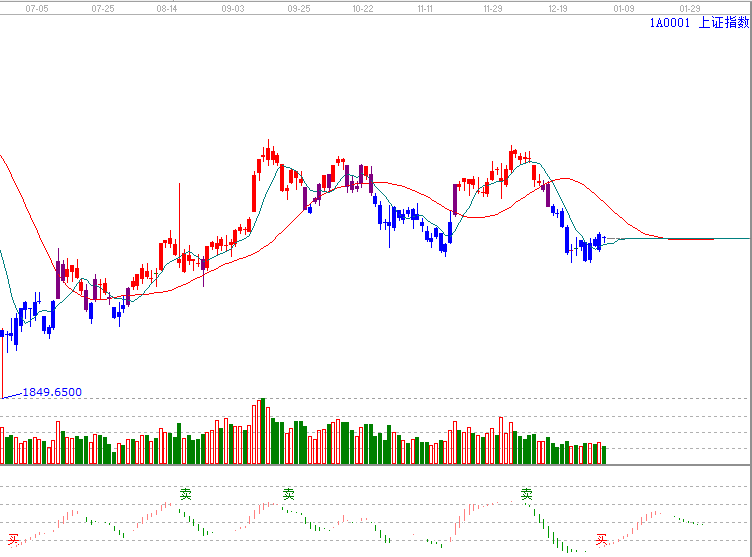Click the 07-05 date label
The image size is (752, 557).
coord(37,7)
